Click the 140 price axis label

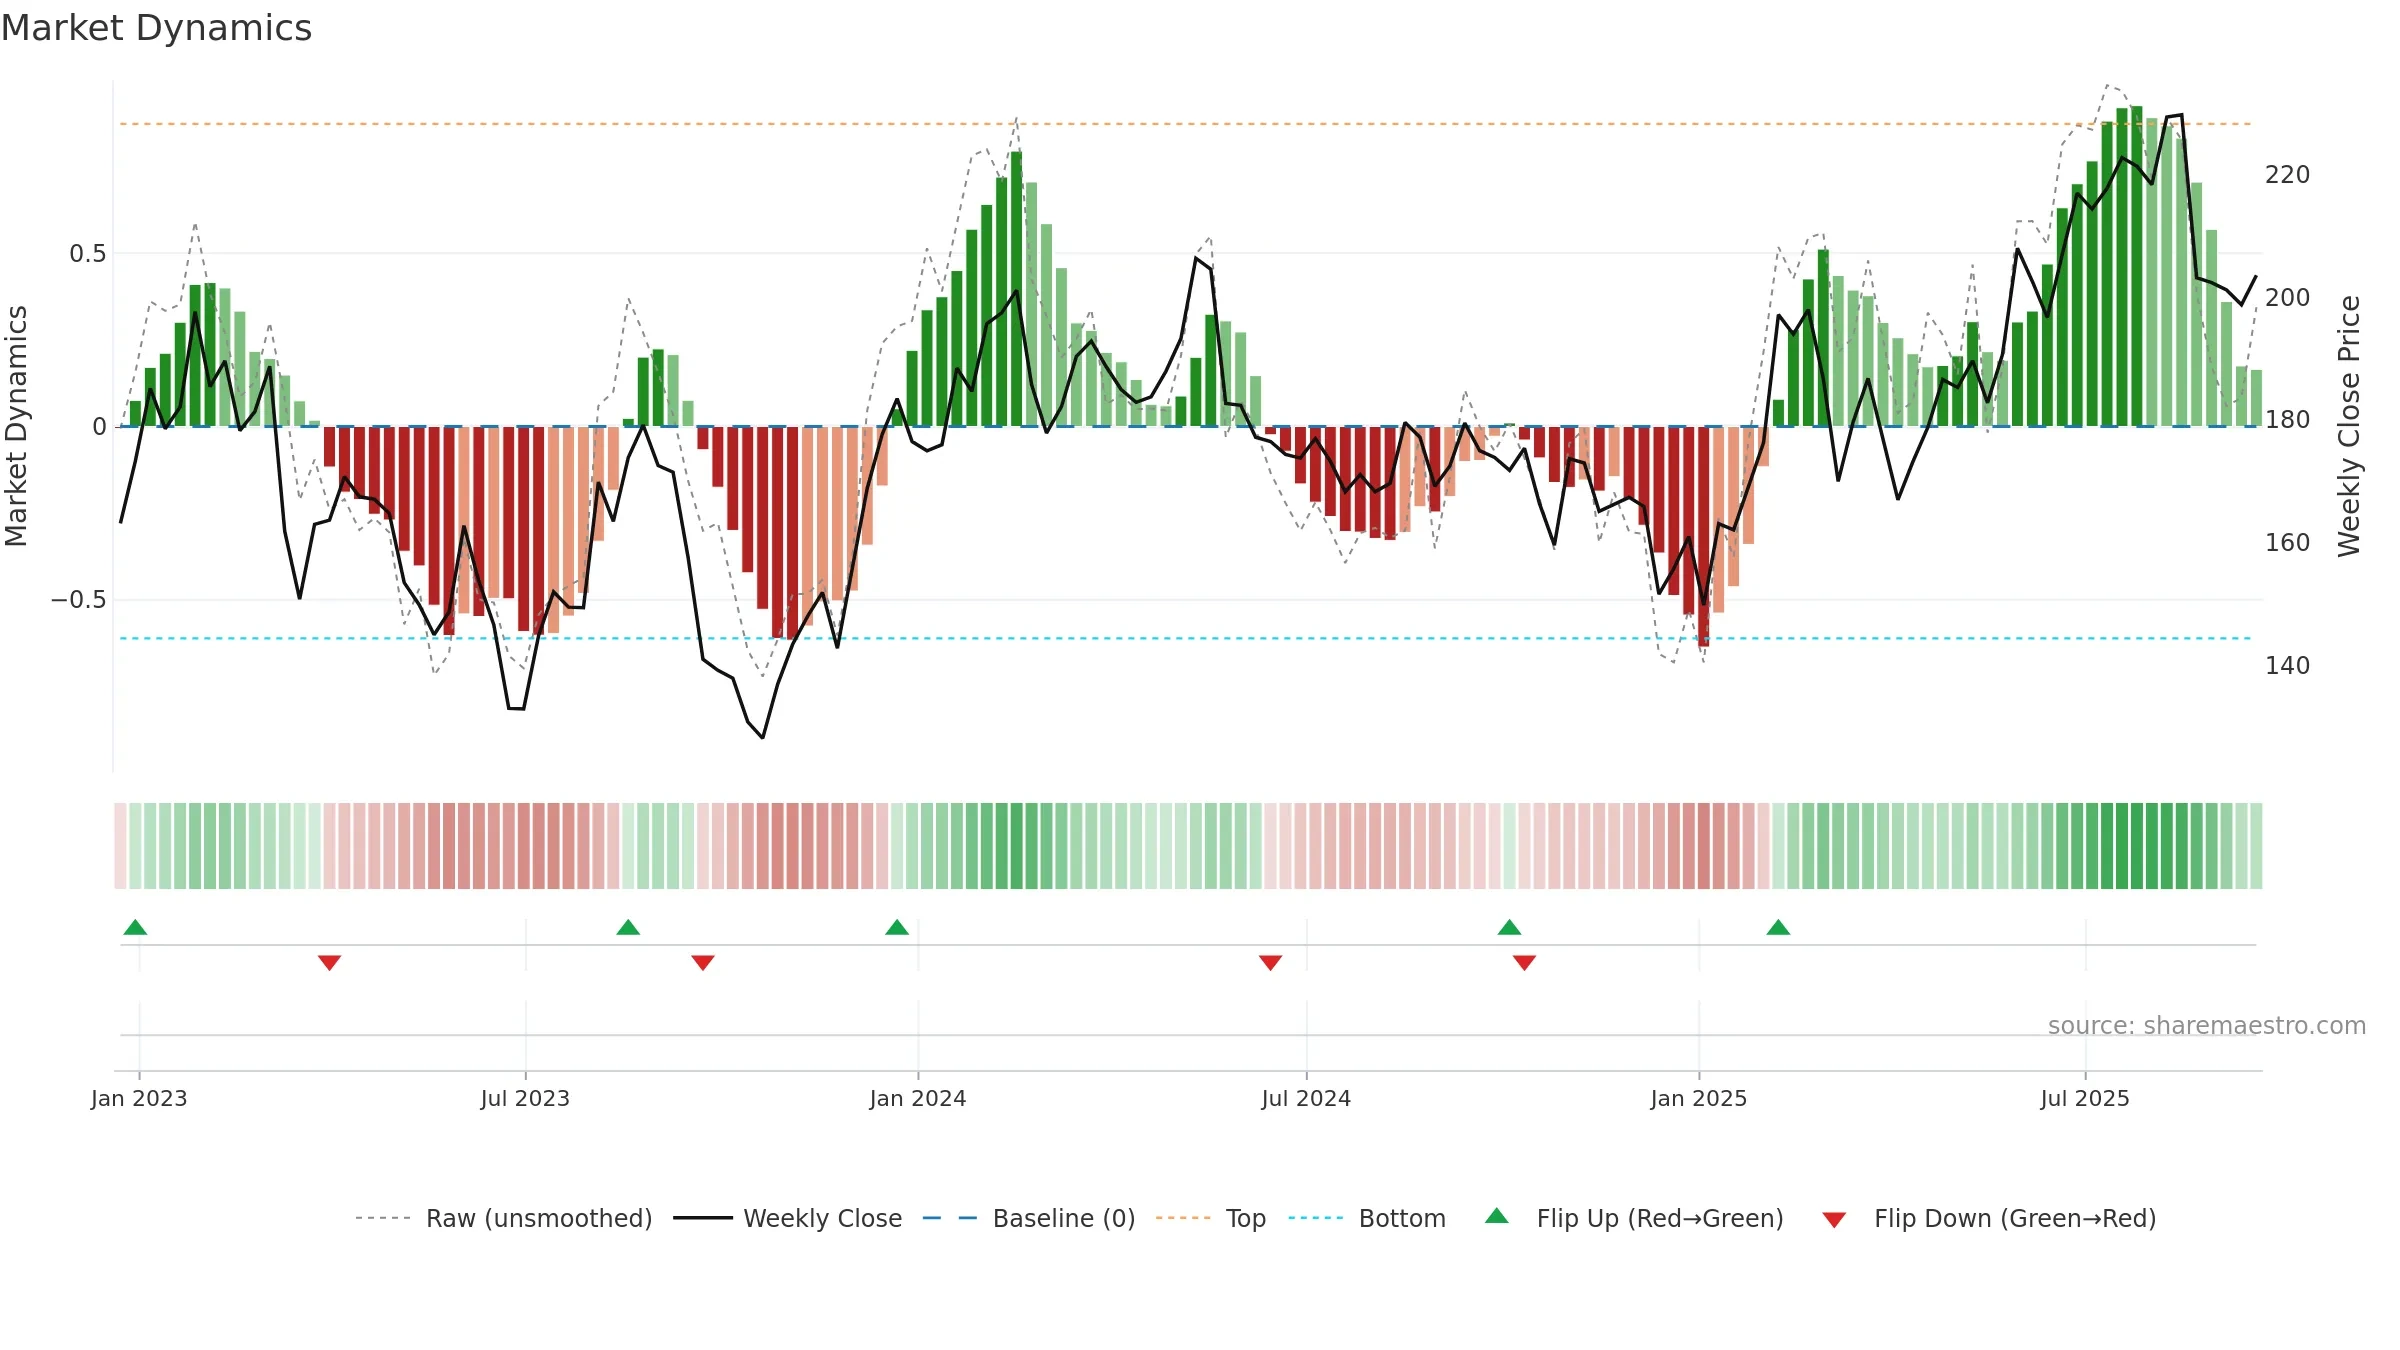coord(2288,666)
